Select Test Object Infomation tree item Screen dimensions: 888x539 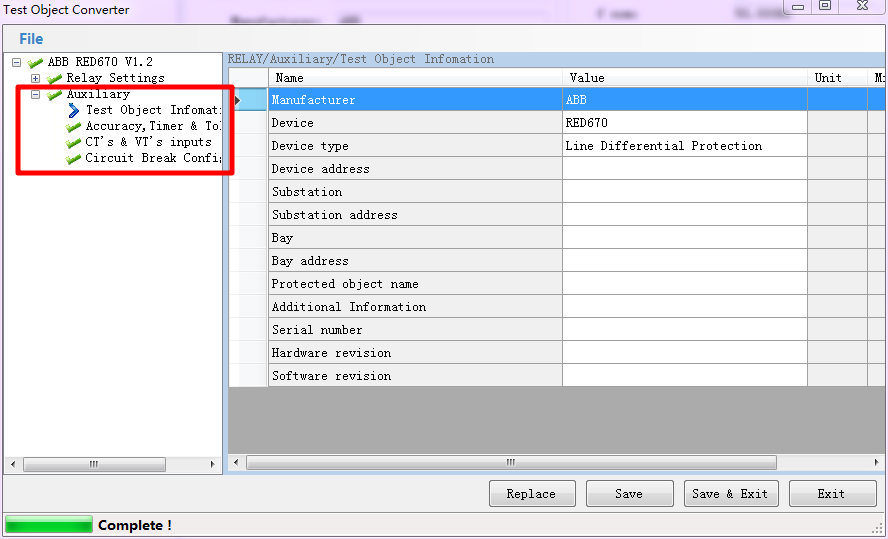click(153, 110)
